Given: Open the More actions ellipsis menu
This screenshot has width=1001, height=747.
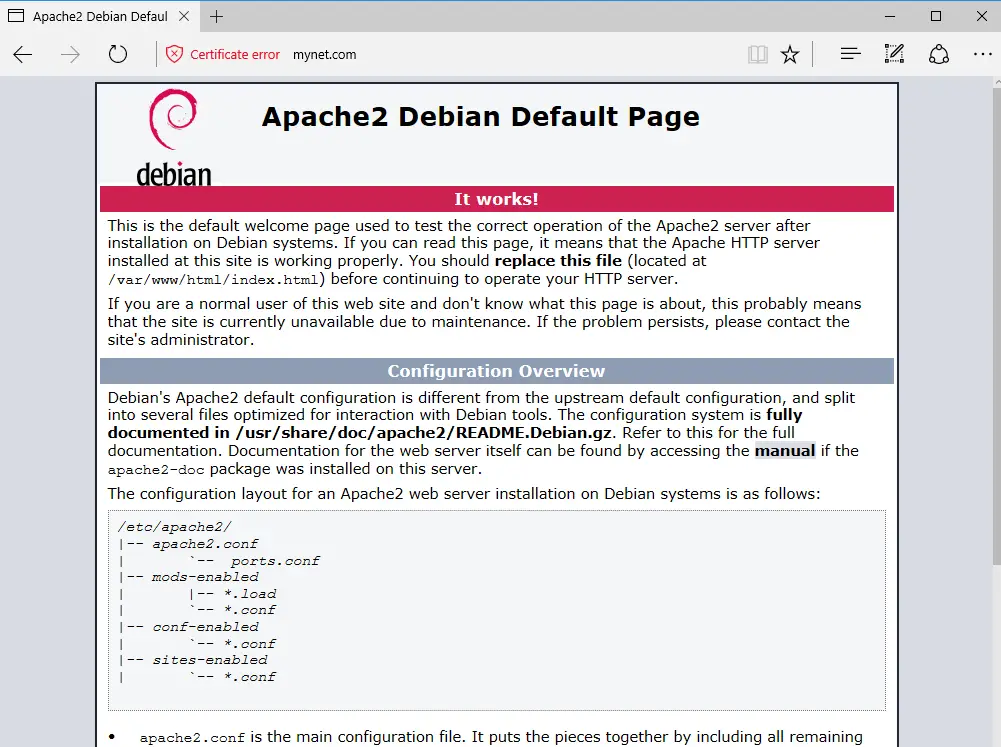Looking at the screenshot, I should 982,54.
